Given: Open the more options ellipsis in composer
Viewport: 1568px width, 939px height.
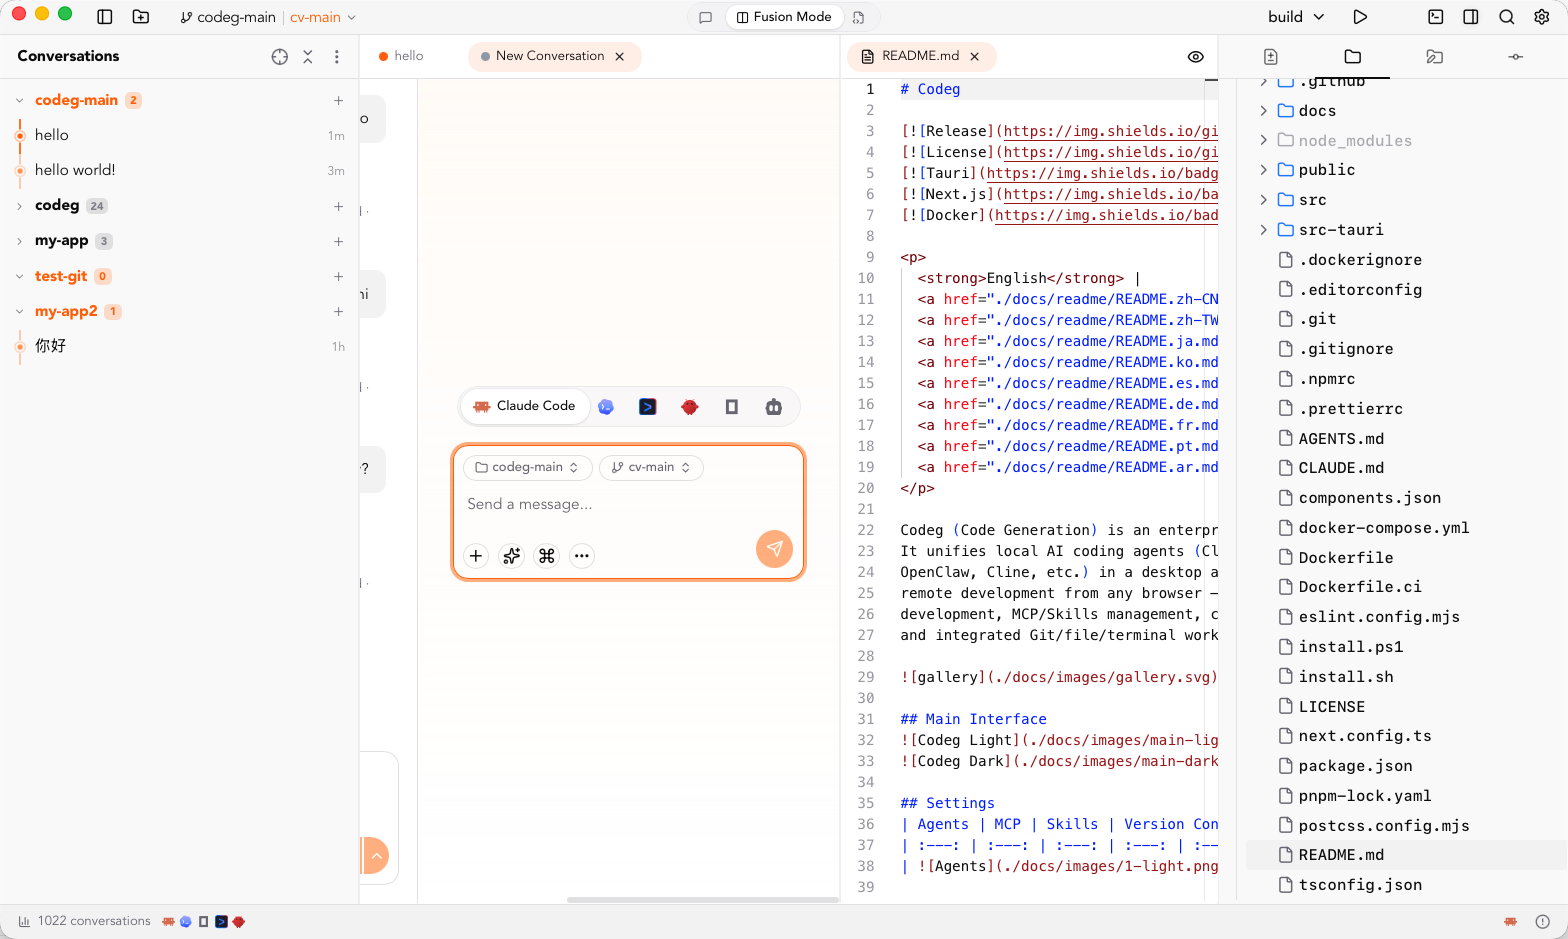Looking at the screenshot, I should point(582,556).
